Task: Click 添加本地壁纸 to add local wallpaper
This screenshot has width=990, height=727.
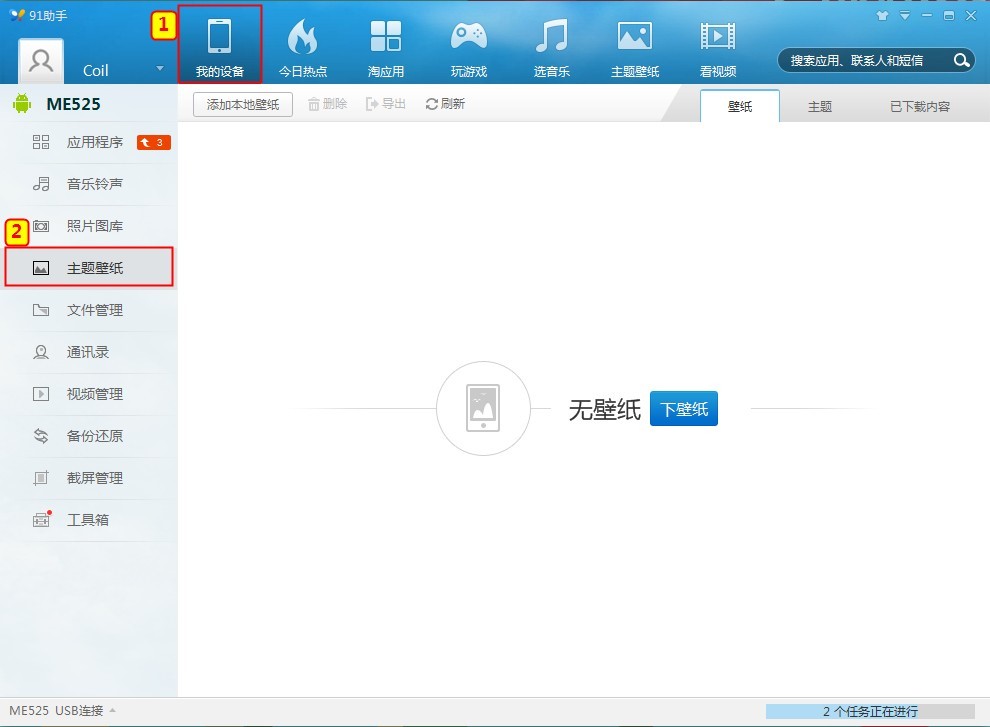Action: click(x=241, y=103)
